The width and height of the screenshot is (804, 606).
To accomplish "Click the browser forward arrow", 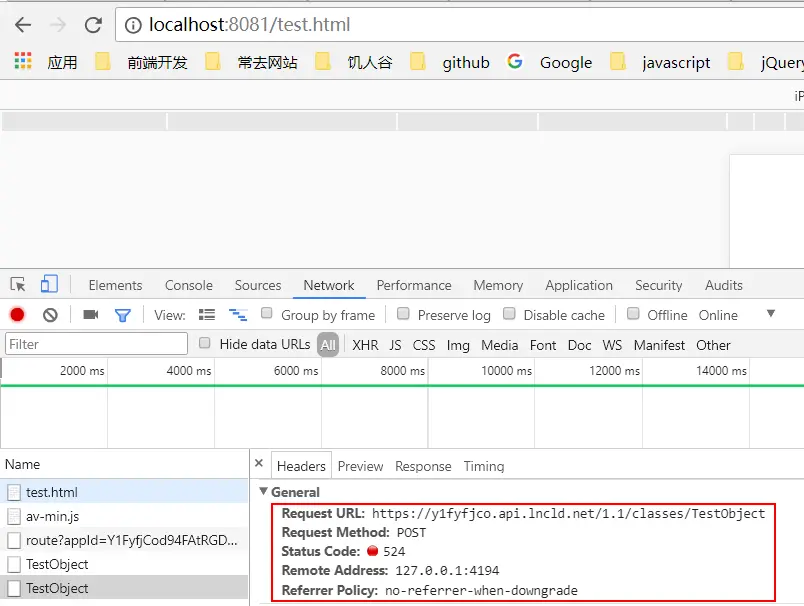I will 58,25.
